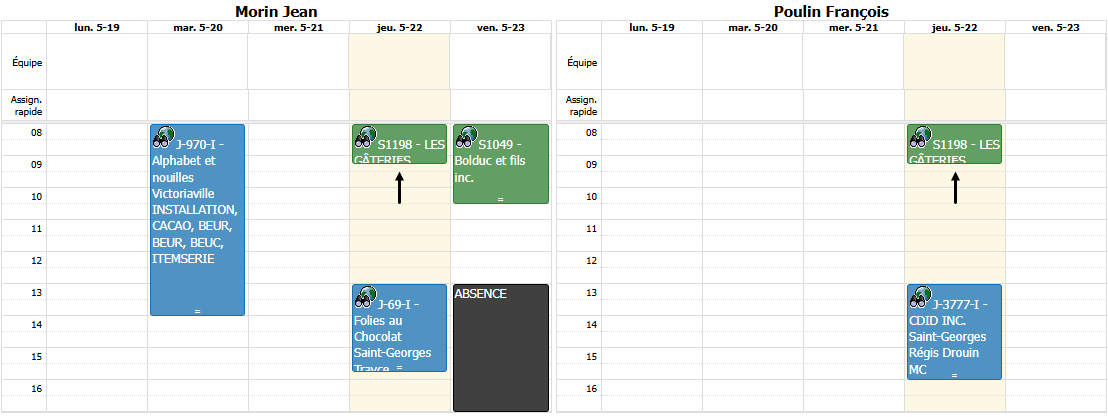Click resize handle at bottom of J-970-I event
The image size is (1108, 417).
point(197,311)
